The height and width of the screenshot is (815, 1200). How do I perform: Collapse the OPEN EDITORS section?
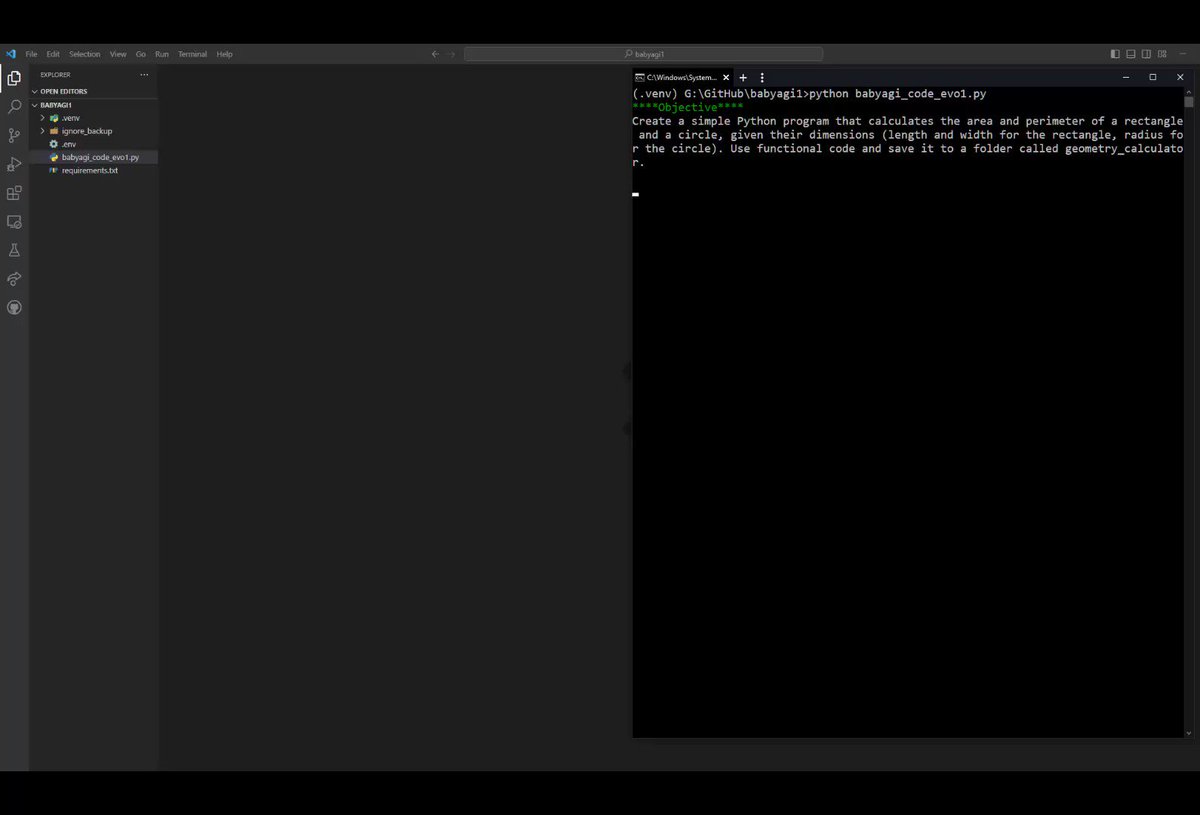click(x=34, y=91)
